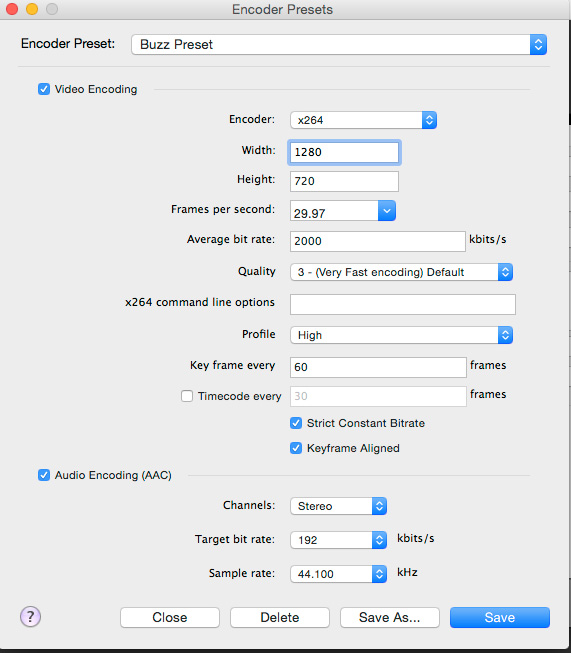Click the Delete button

tap(280, 617)
